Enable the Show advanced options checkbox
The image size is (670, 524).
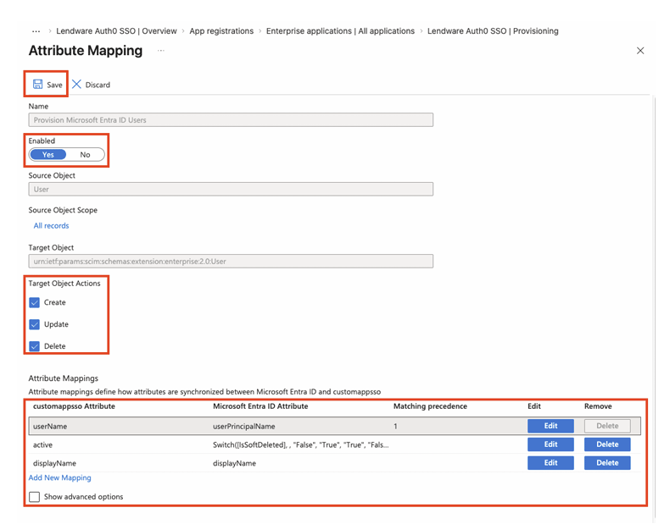click(x=35, y=496)
